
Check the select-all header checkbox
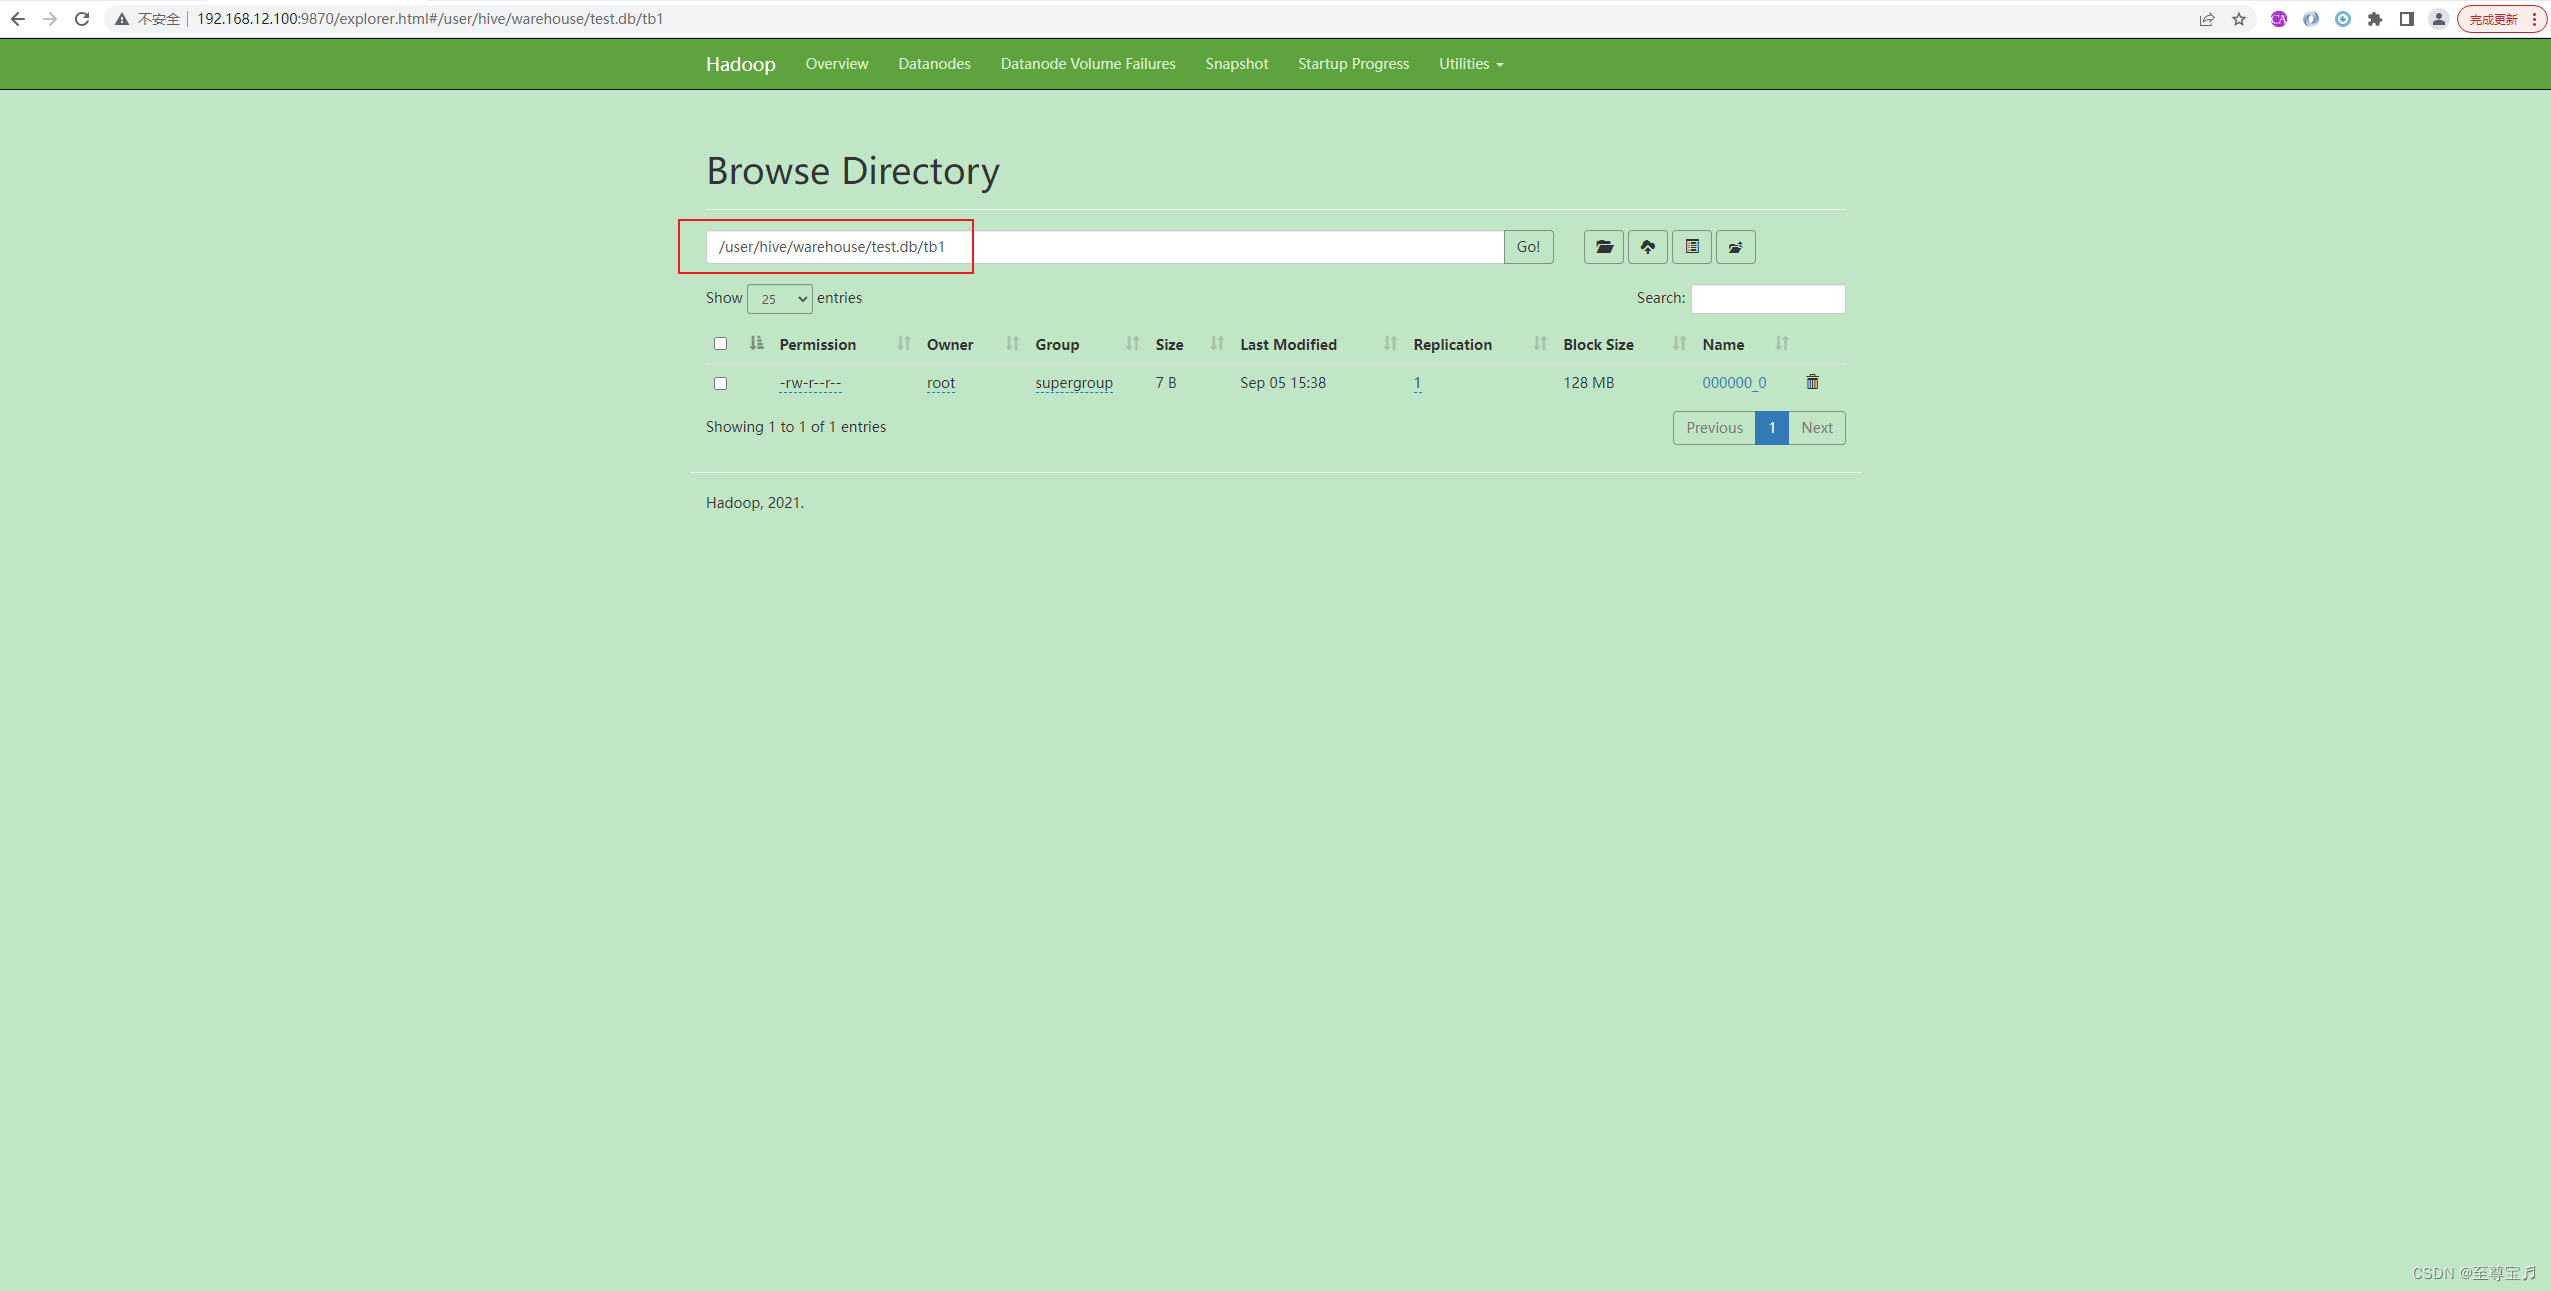pyautogui.click(x=720, y=344)
